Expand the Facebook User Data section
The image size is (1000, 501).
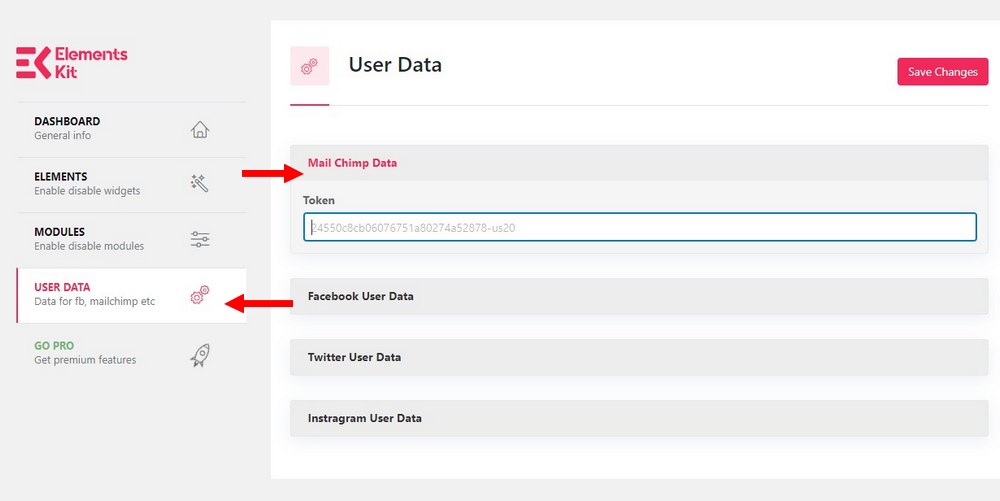(639, 296)
